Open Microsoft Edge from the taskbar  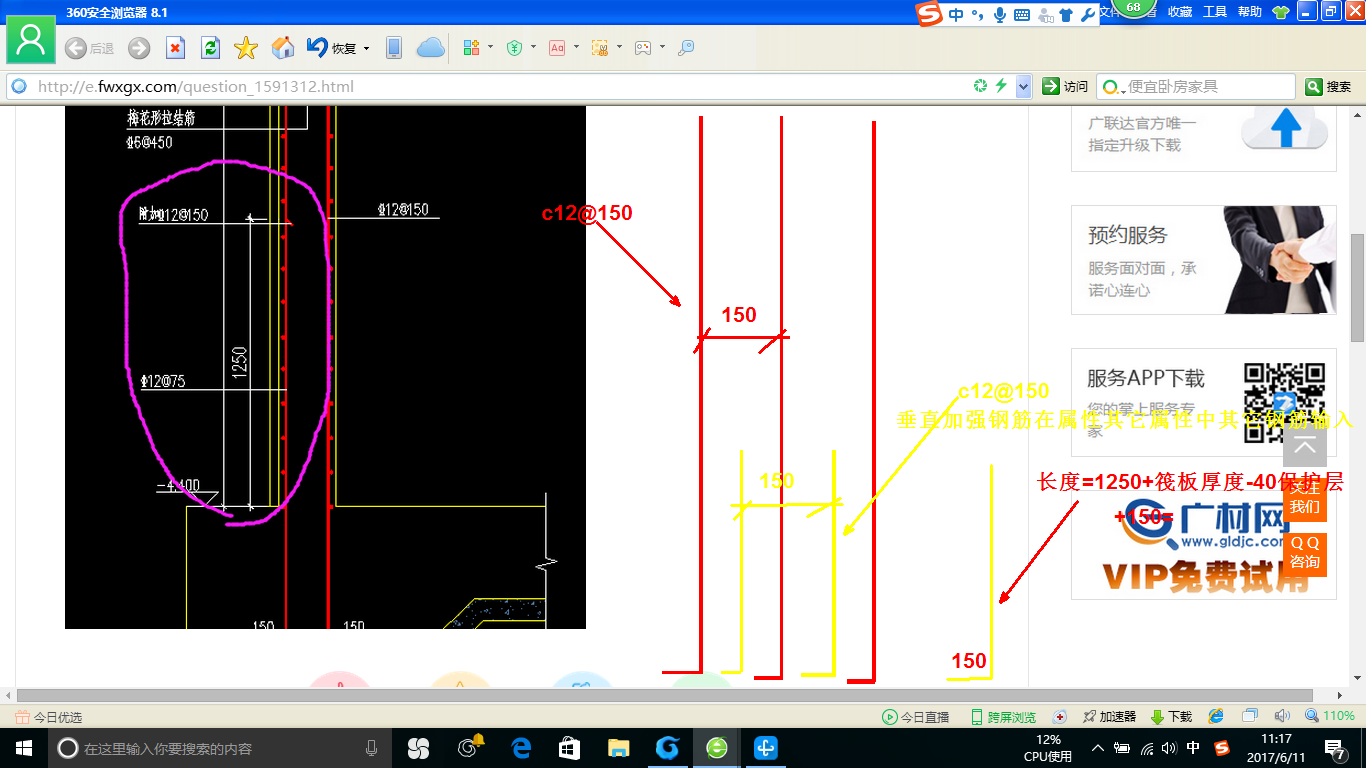tap(521, 748)
